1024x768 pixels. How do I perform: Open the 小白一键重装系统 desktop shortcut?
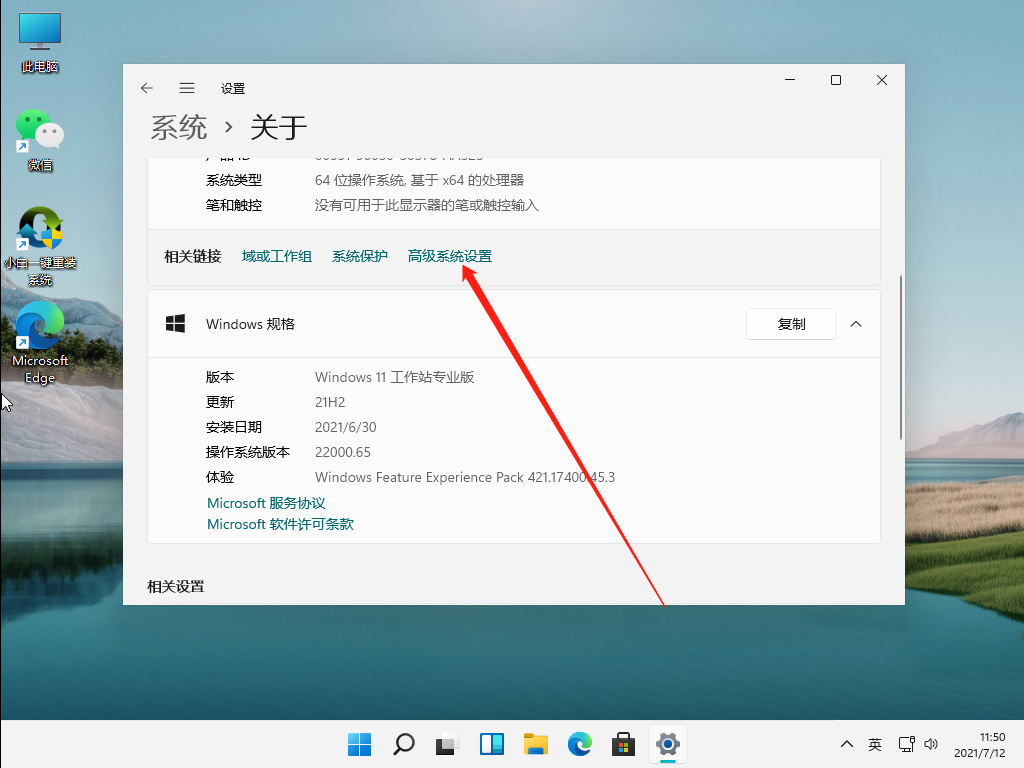pyautogui.click(x=40, y=247)
